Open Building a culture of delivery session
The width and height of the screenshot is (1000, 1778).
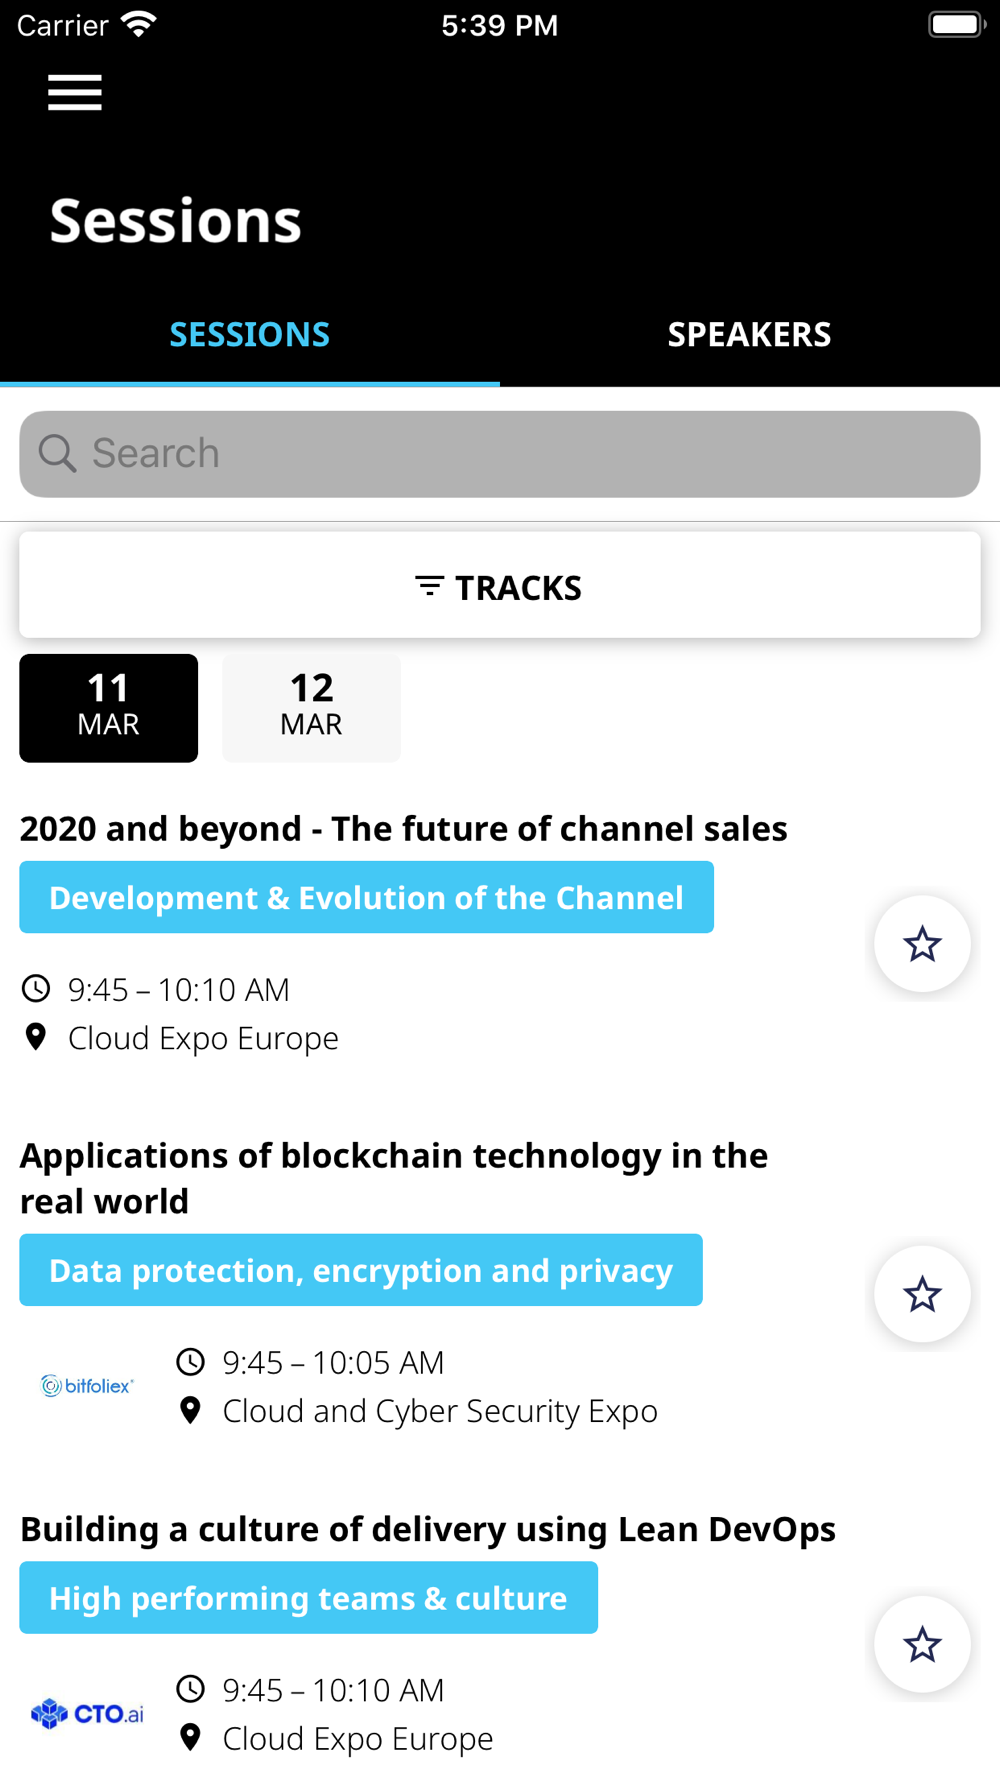[428, 1529]
